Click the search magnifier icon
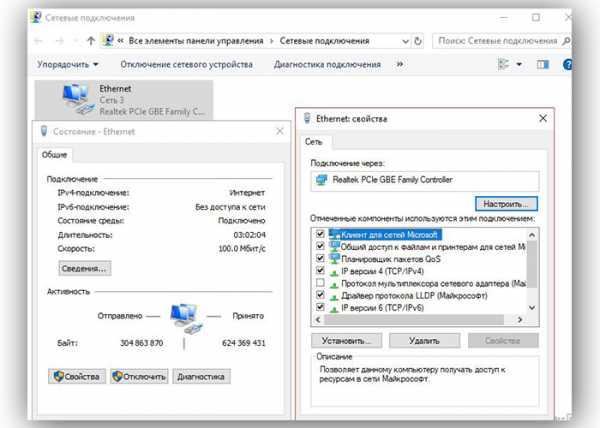Screen dimensions: 600x428 tap(566, 41)
